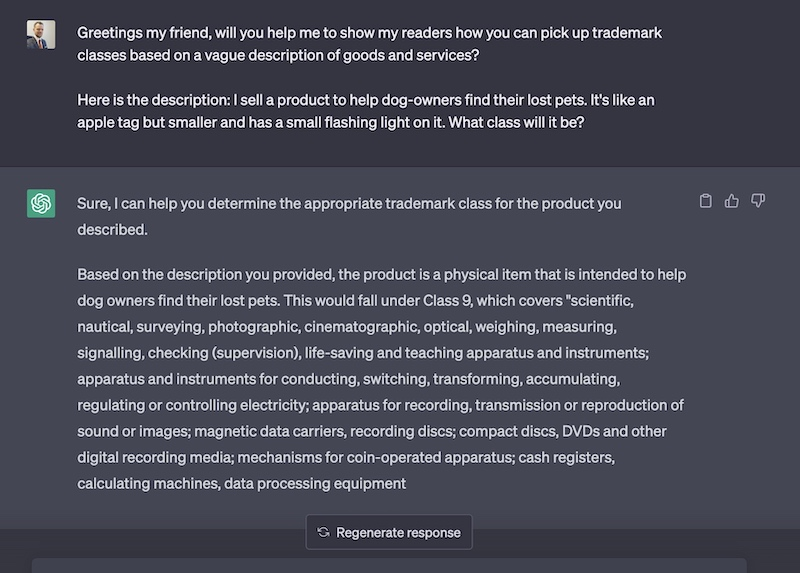Click the 'Greetings my friend' opening text
Screen dimensions: 800x573
[143, 33]
